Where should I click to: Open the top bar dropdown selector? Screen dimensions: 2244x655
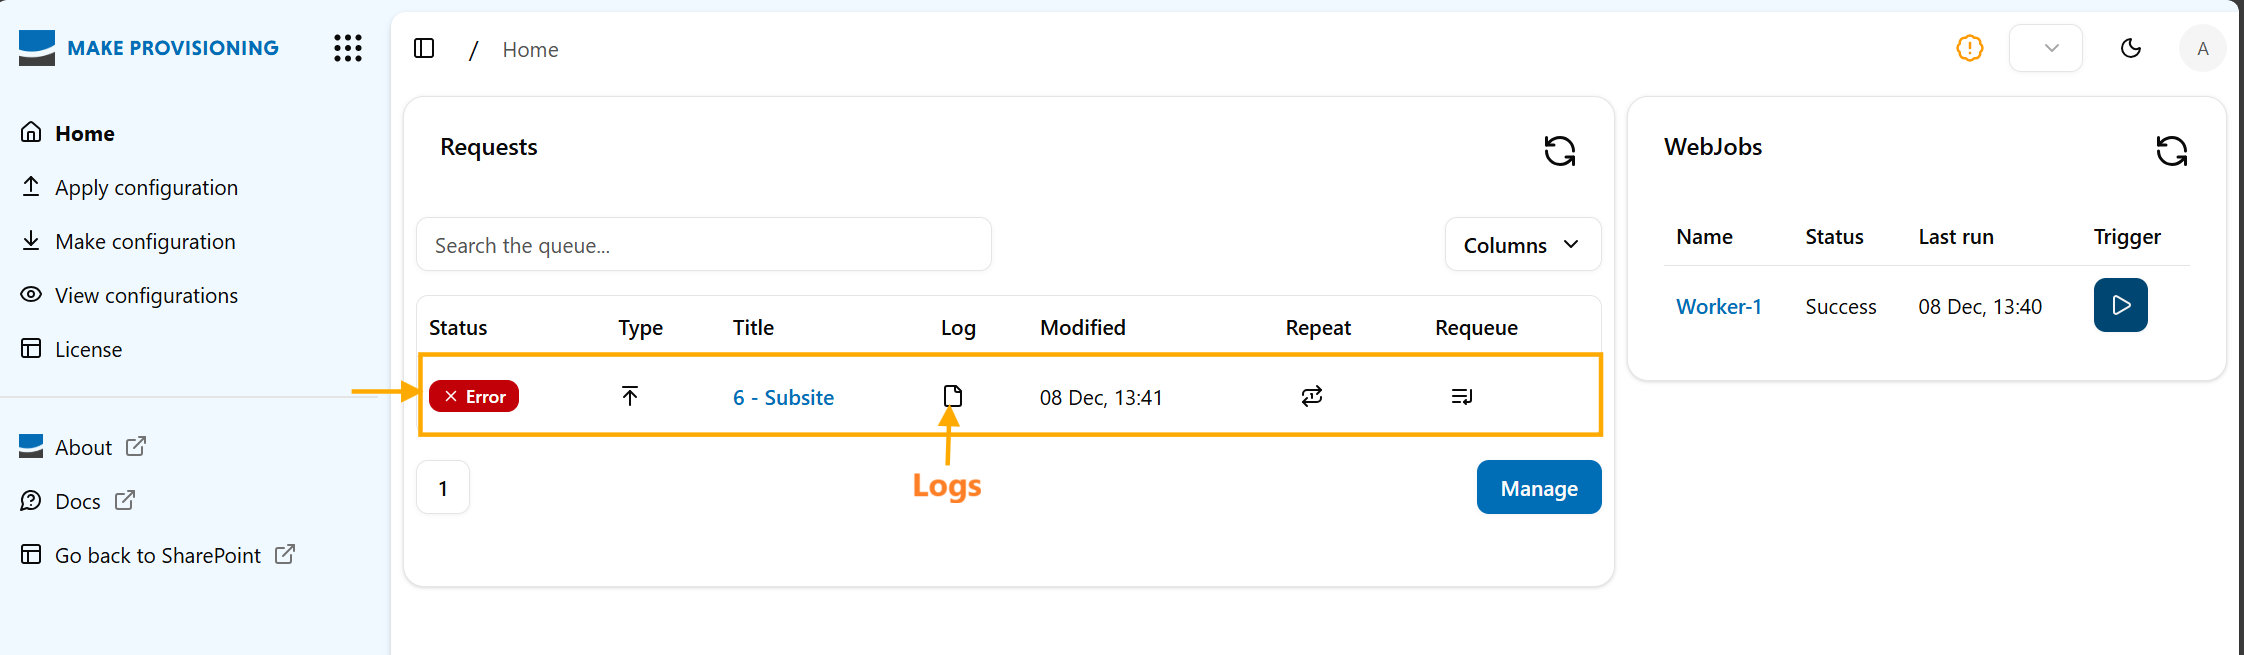[2045, 48]
